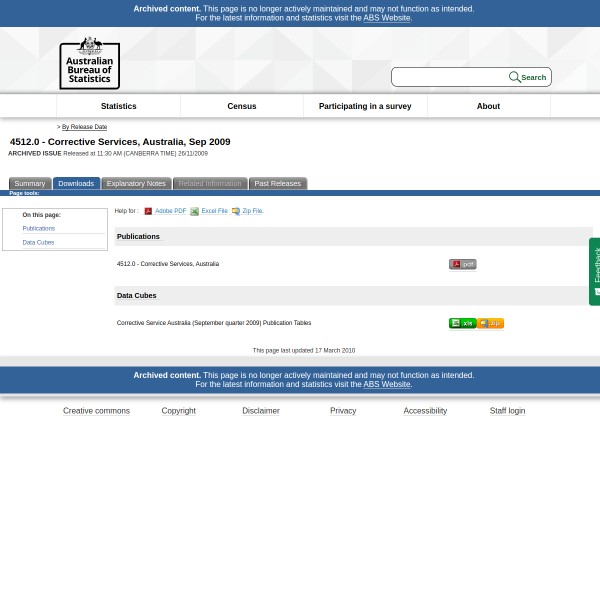This screenshot has width=600, height=600.
Task: Click the Zip File help icon
Action: coord(236,211)
